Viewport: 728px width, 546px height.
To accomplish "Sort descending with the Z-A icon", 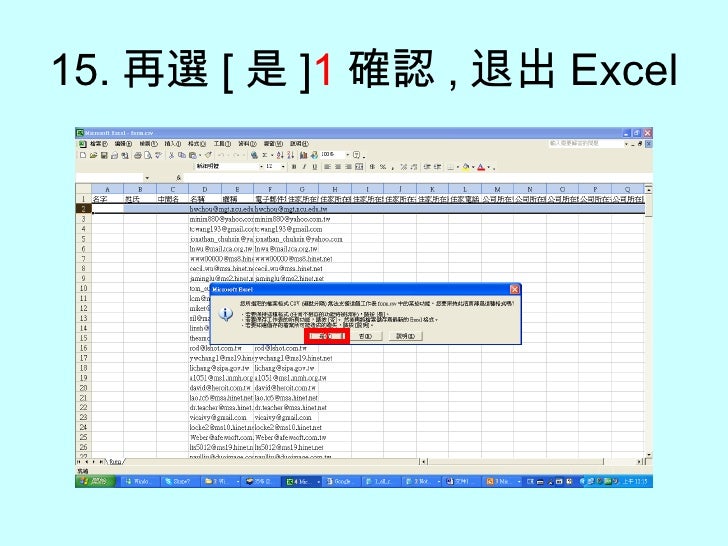I will click(x=291, y=155).
